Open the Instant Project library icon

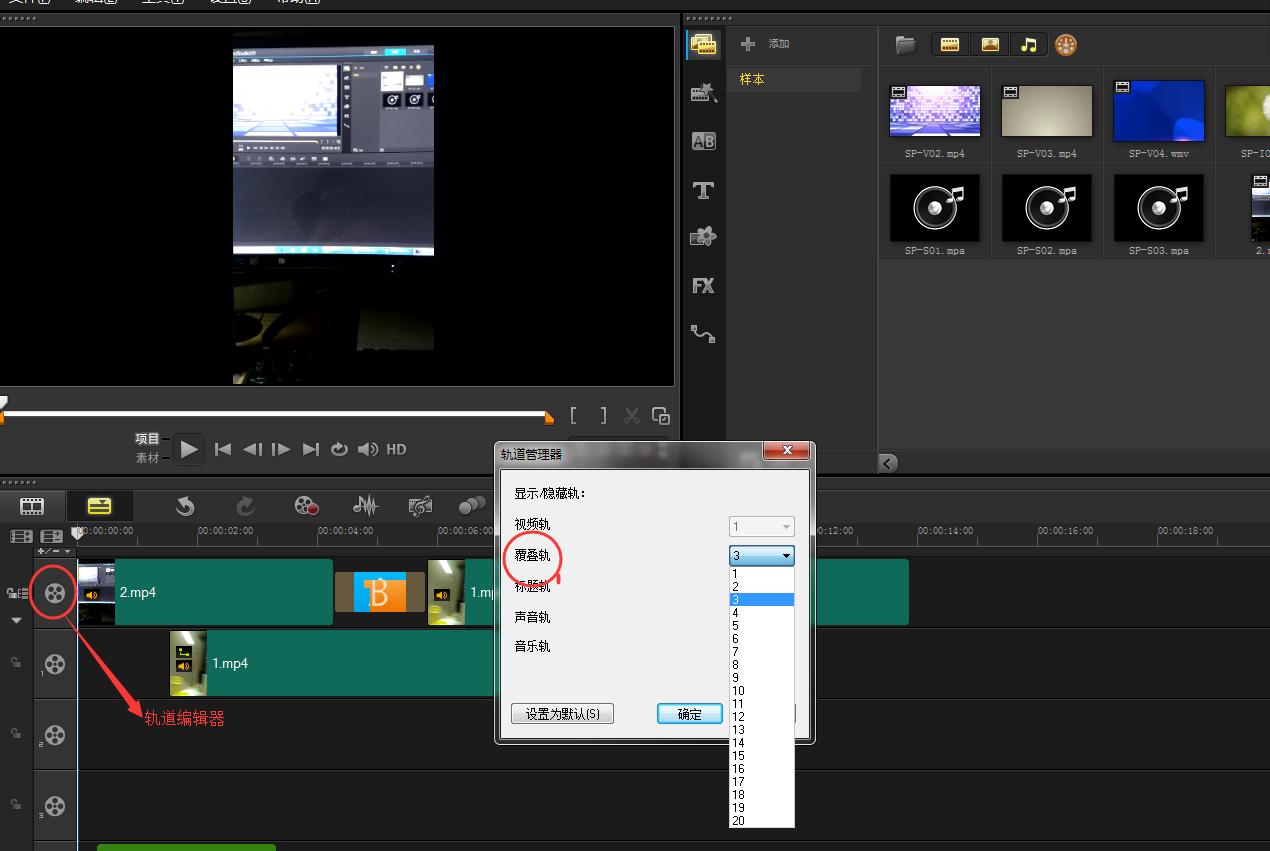pos(703,93)
